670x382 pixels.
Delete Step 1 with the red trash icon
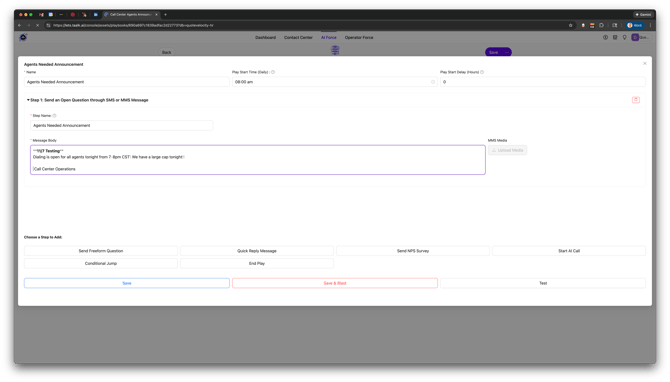pos(635,100)
